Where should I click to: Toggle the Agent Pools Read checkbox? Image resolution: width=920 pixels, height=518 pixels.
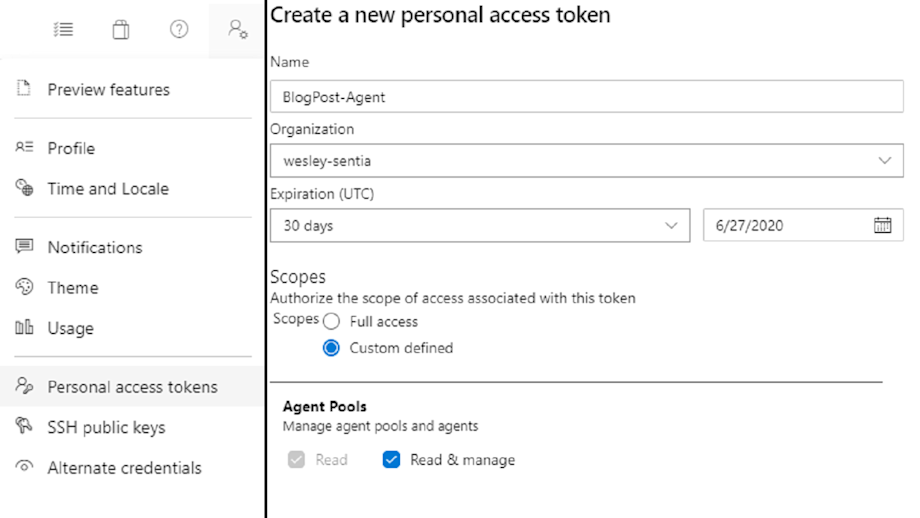pos(296,459)
